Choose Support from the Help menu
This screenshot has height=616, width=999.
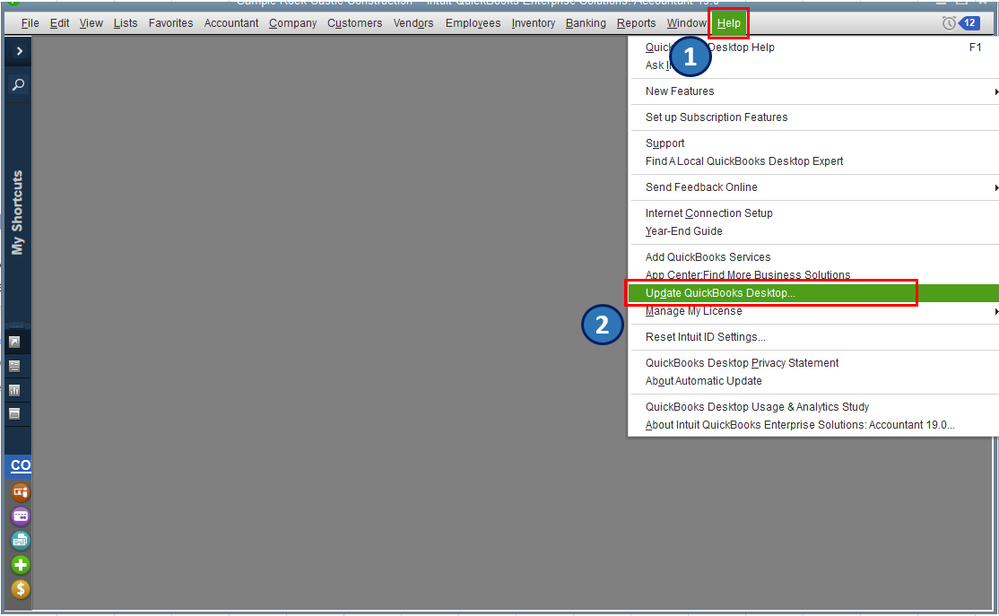pos(814,143)
